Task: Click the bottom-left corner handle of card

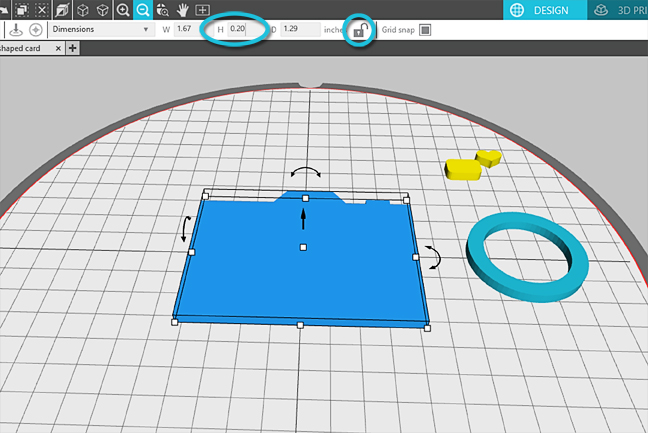Action: click(175, 322)
